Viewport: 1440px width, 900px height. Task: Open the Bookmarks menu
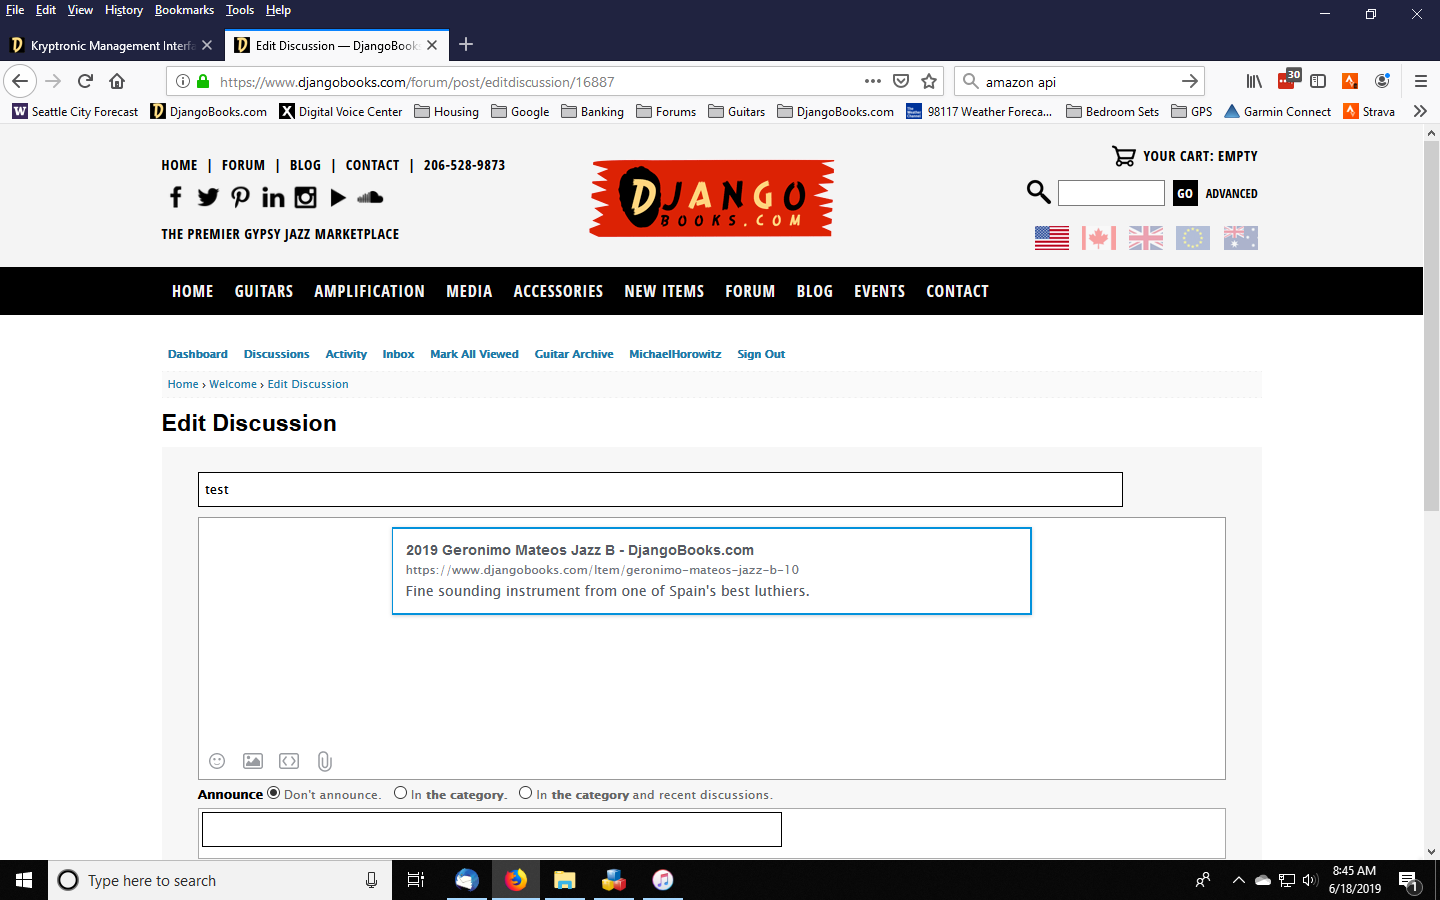pos(184,10)
